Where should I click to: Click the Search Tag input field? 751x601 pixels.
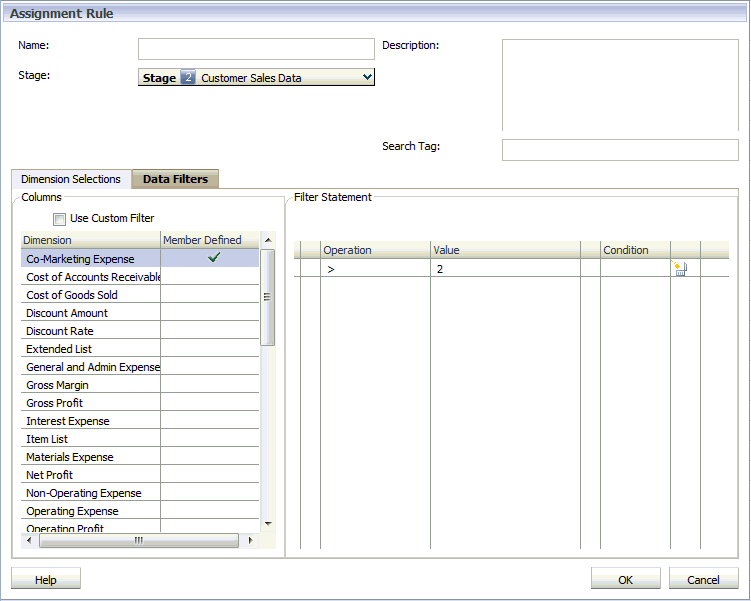pos(620,150)
